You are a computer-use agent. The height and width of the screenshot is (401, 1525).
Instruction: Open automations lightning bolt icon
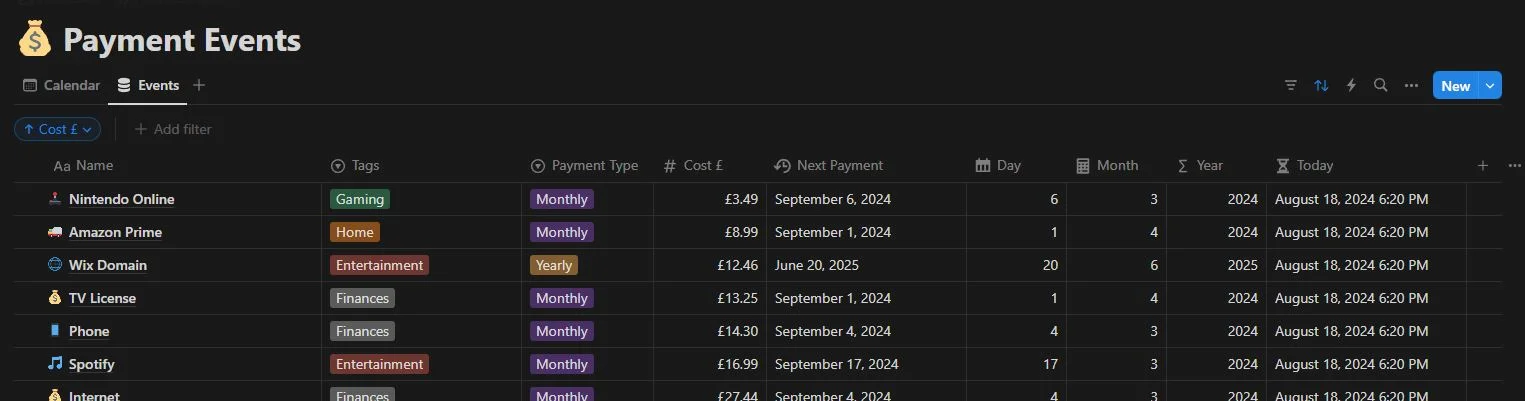pyautogui.click(x=1351, y=86)
